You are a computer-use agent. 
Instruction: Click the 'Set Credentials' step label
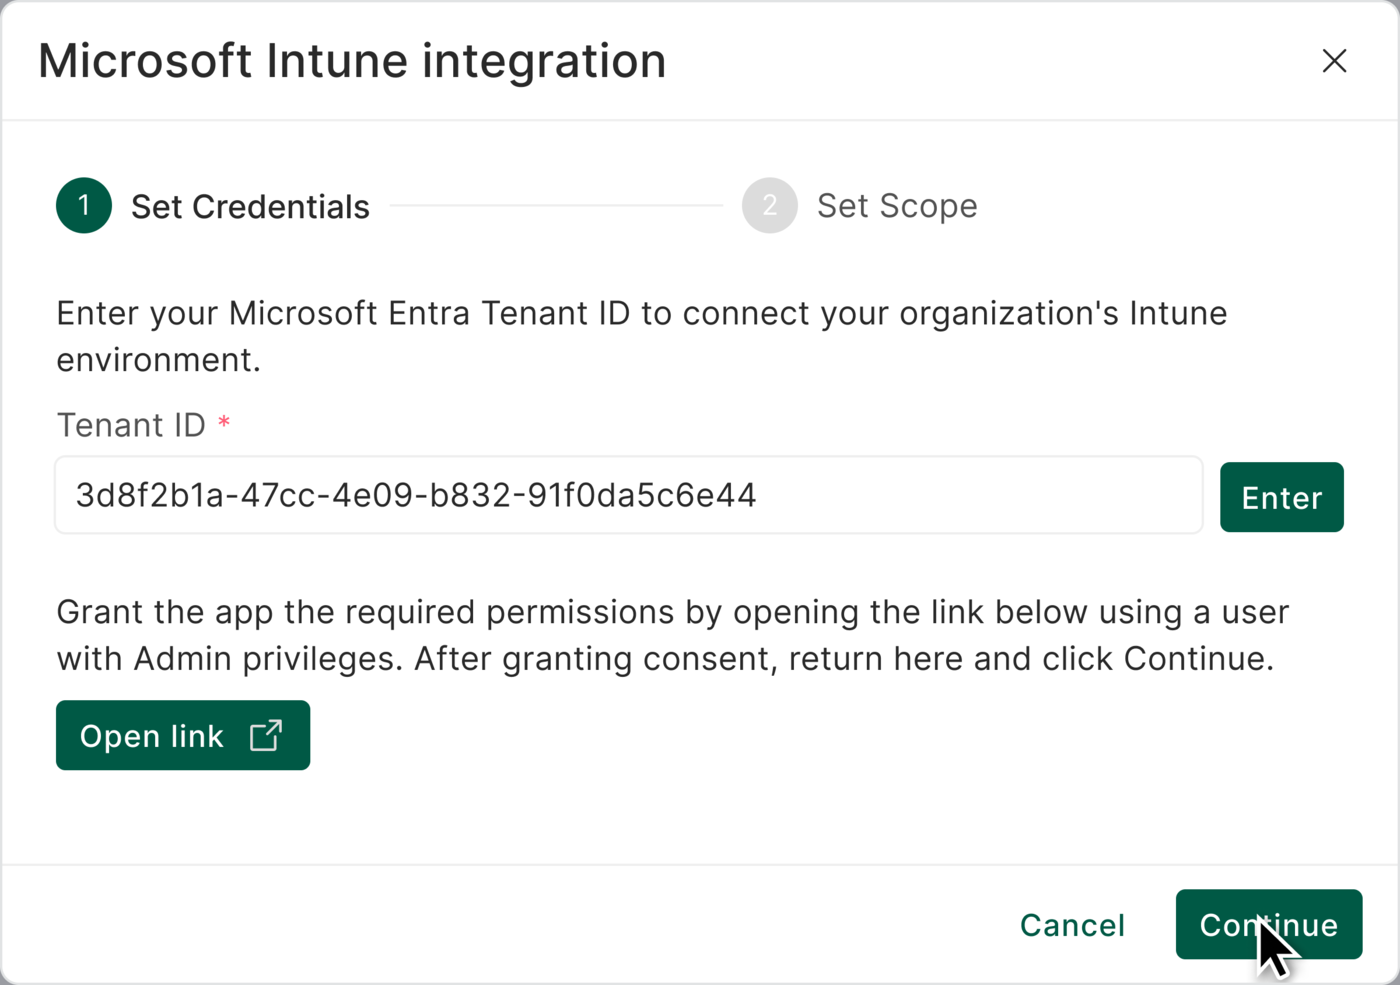click(x=250, y=207)
